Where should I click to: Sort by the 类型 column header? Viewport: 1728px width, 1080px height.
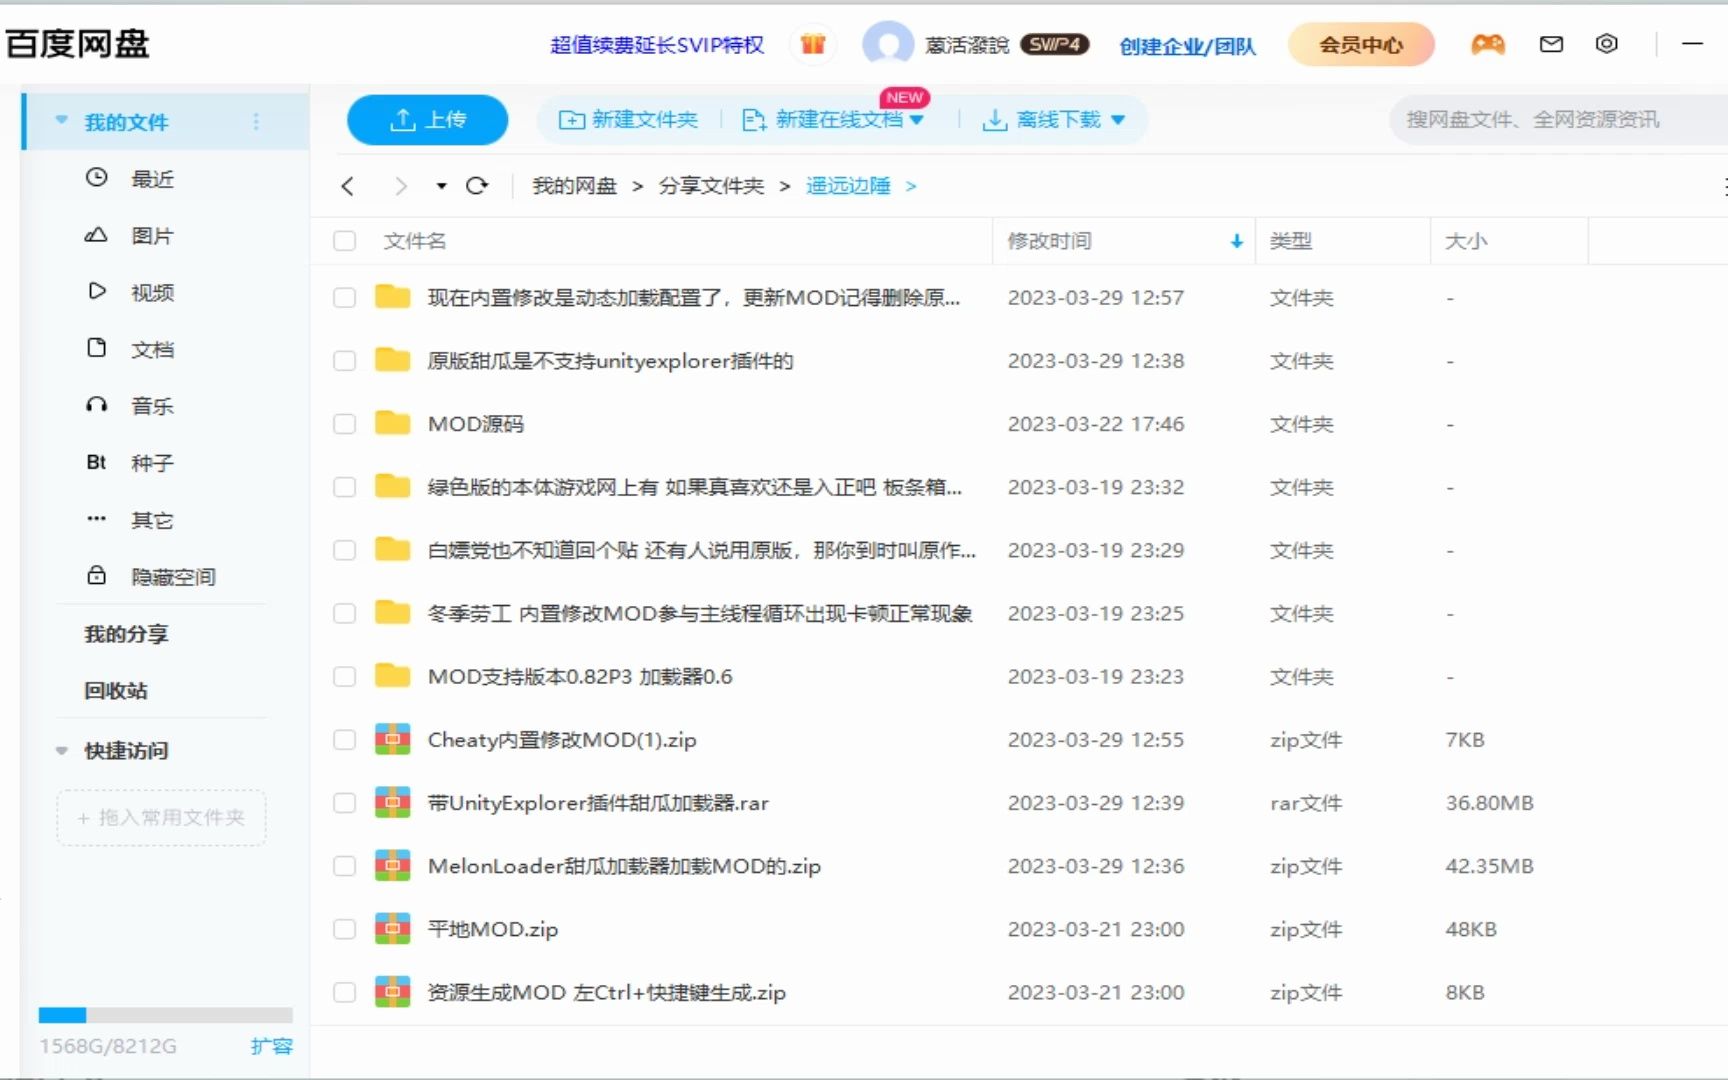point(1291,241)
